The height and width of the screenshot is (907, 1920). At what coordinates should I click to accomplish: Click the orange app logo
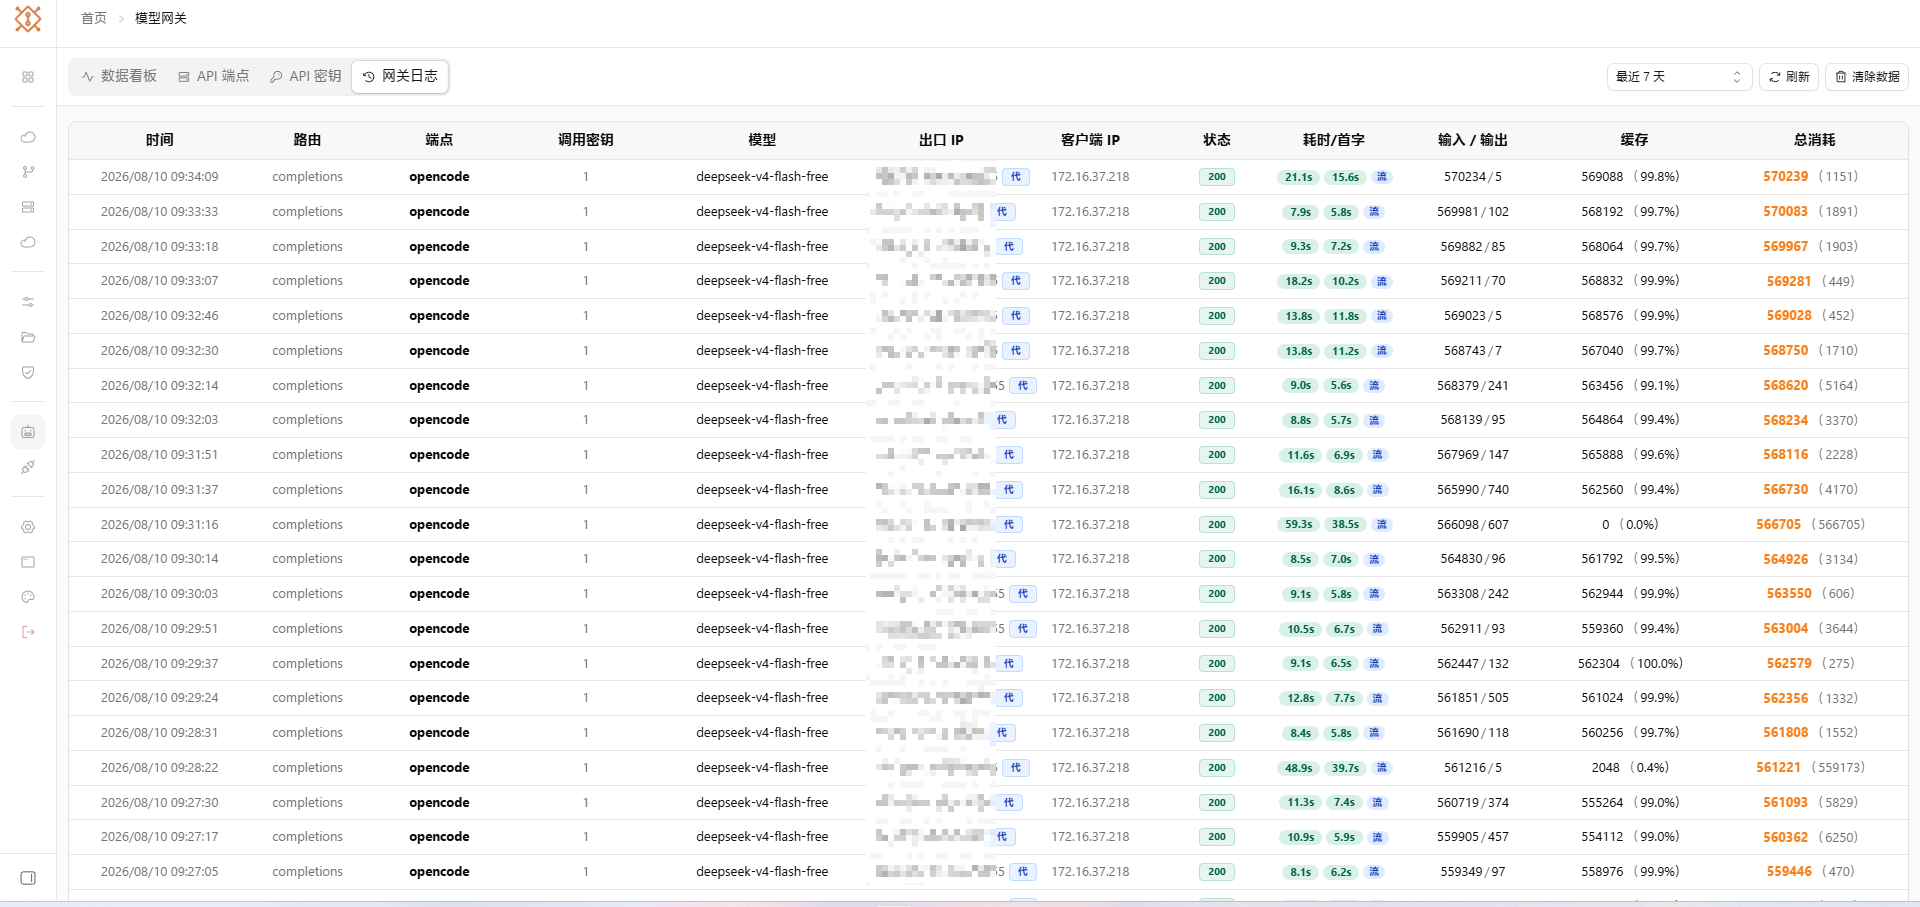point(28,19)
